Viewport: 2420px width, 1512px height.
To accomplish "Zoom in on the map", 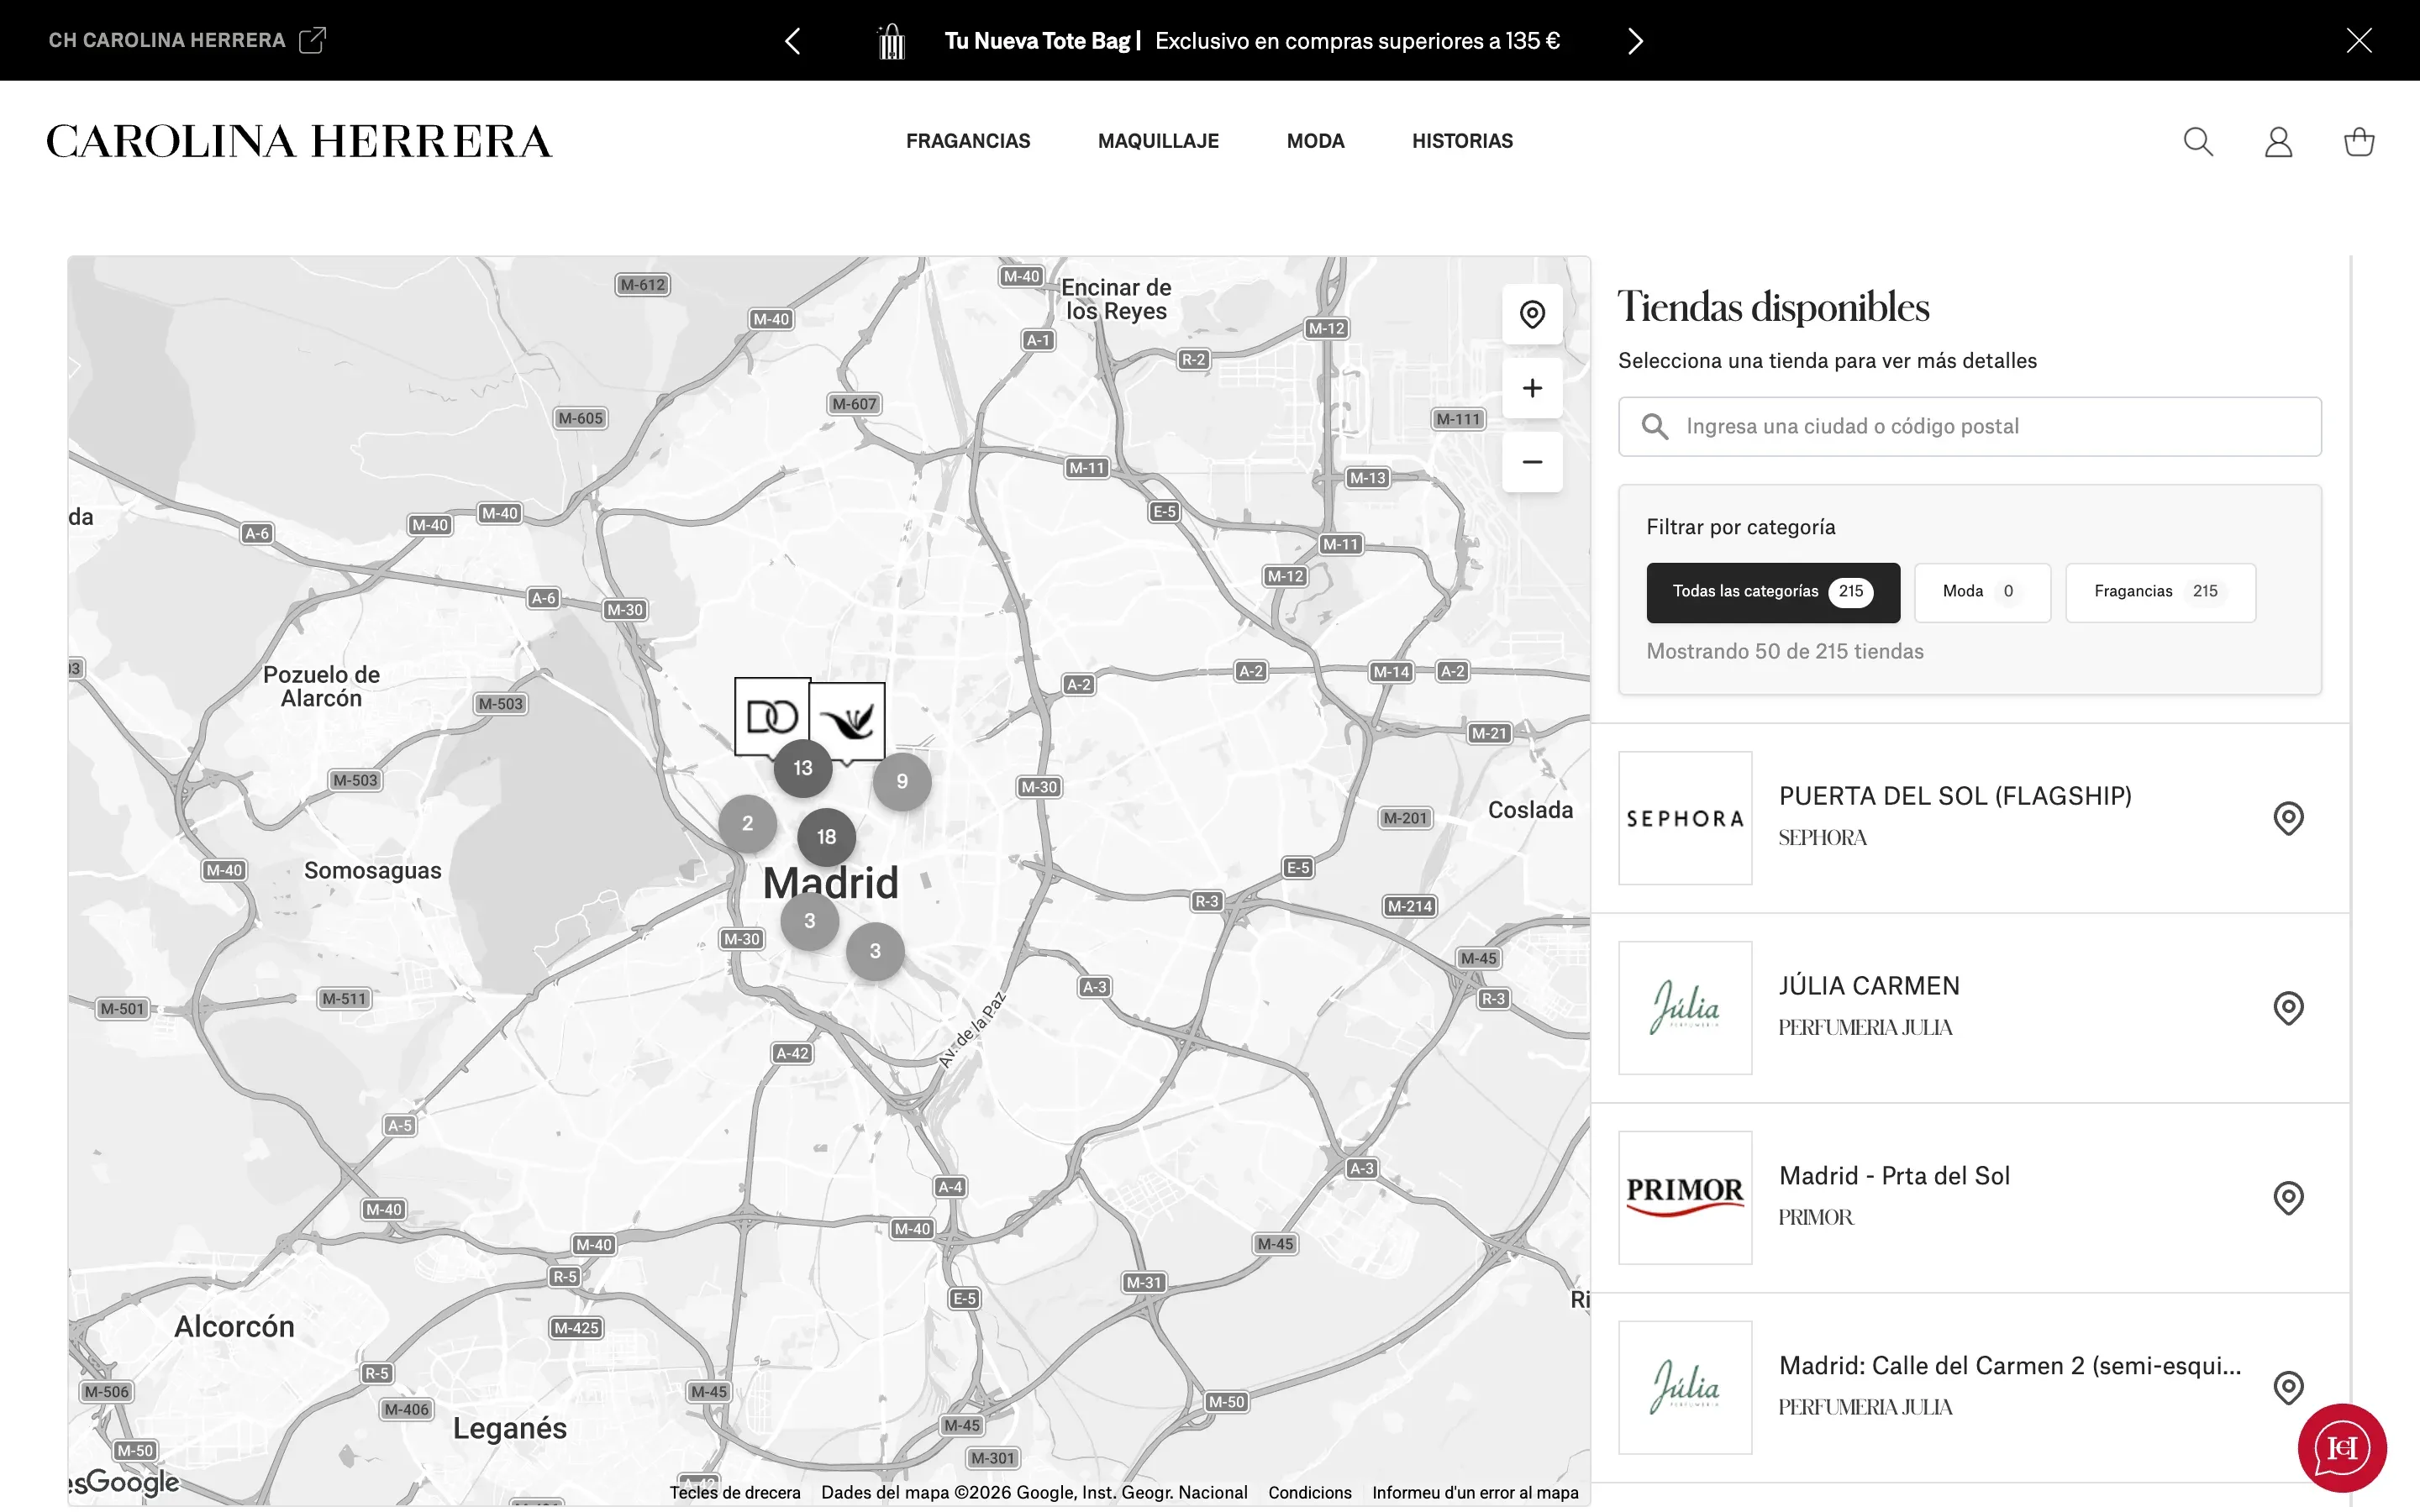I will (1532, 388).
